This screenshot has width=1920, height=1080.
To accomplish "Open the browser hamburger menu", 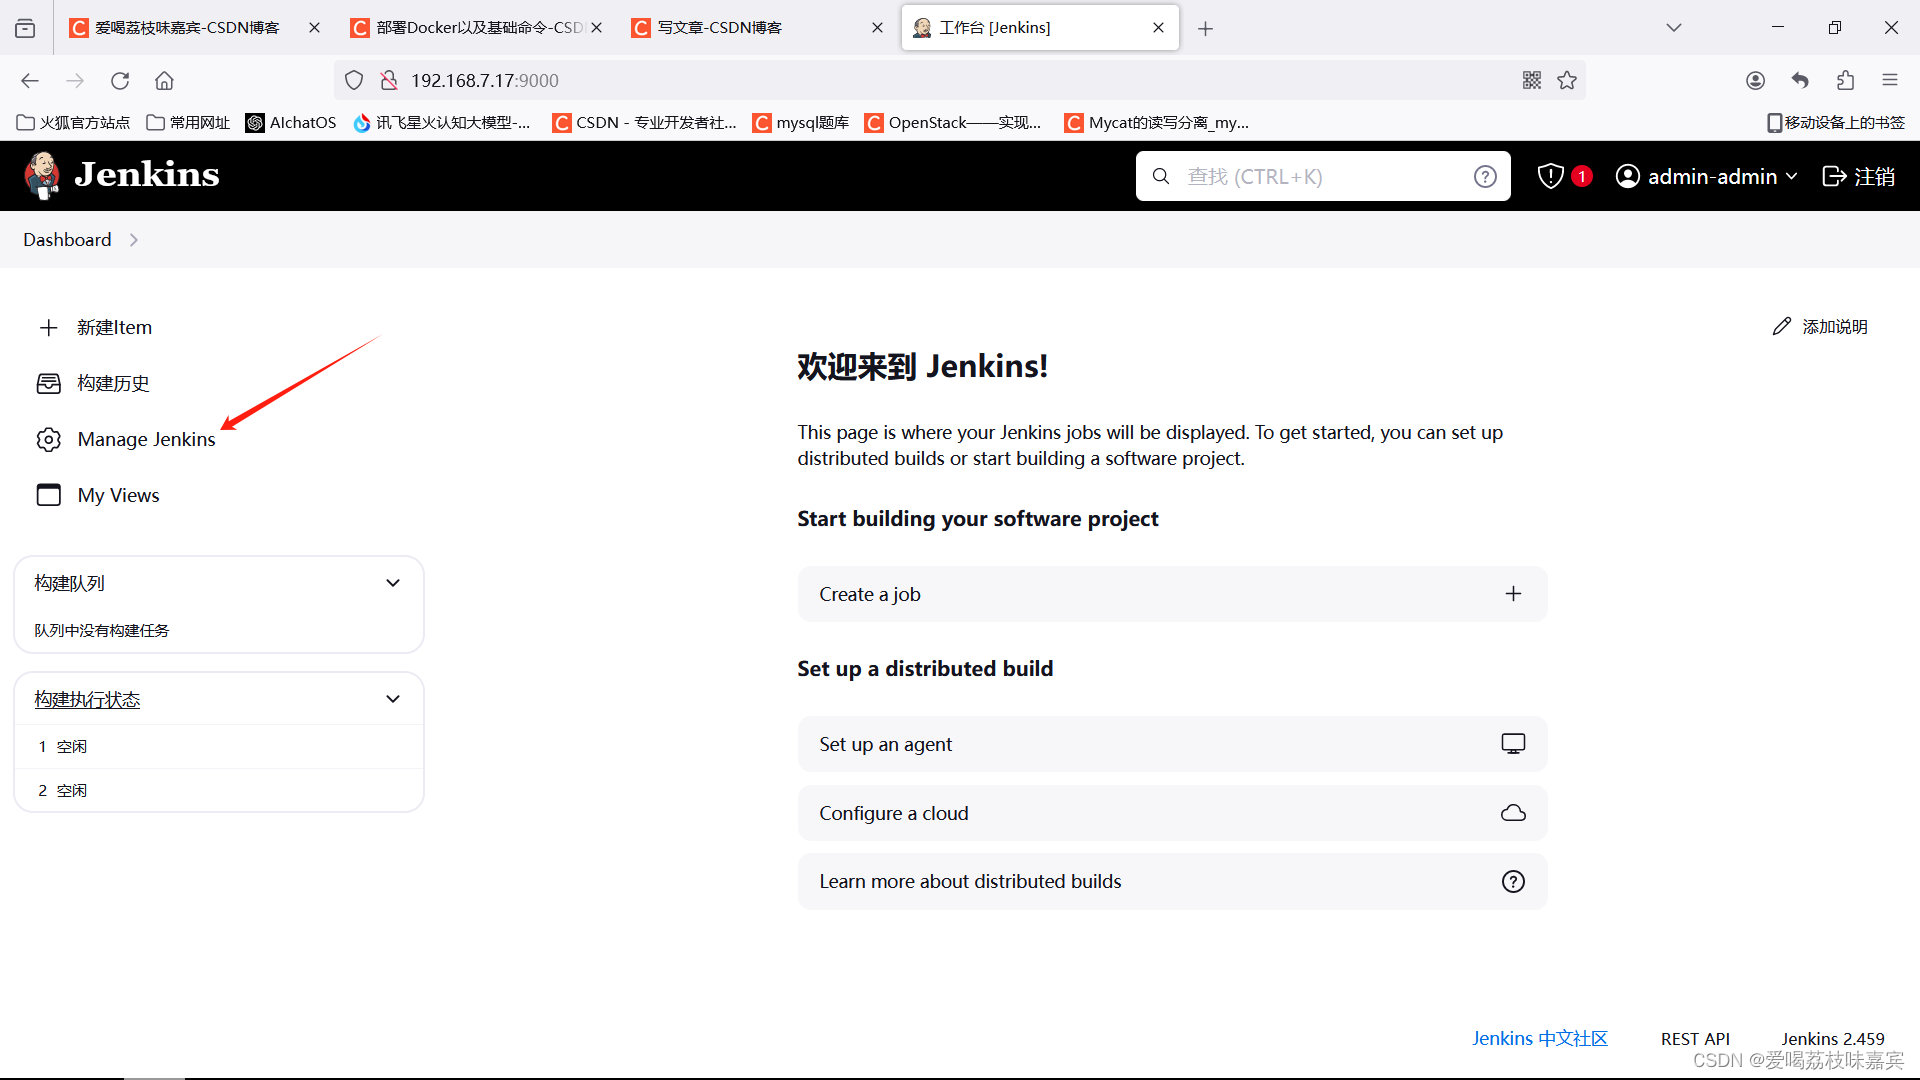I will tap(1890, 80).
